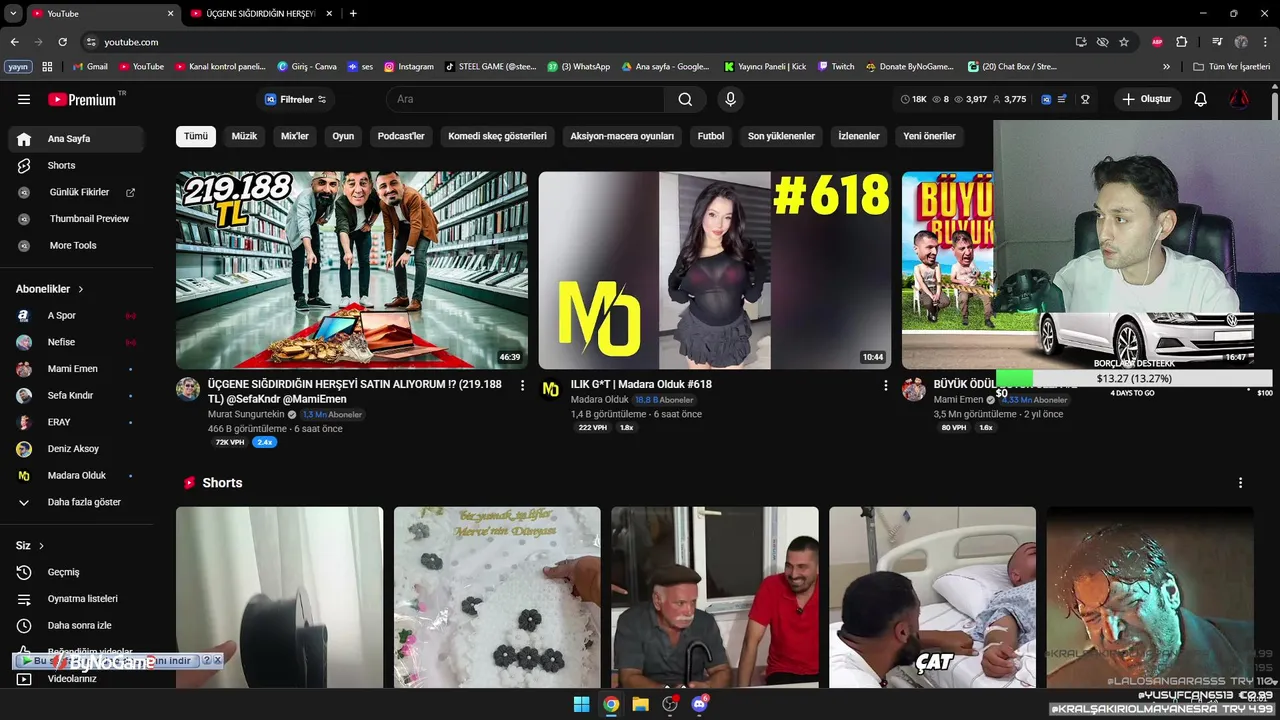Open Oynatma listeleri playlists
Screen dimensions: 1280x720
click(76, 598)
